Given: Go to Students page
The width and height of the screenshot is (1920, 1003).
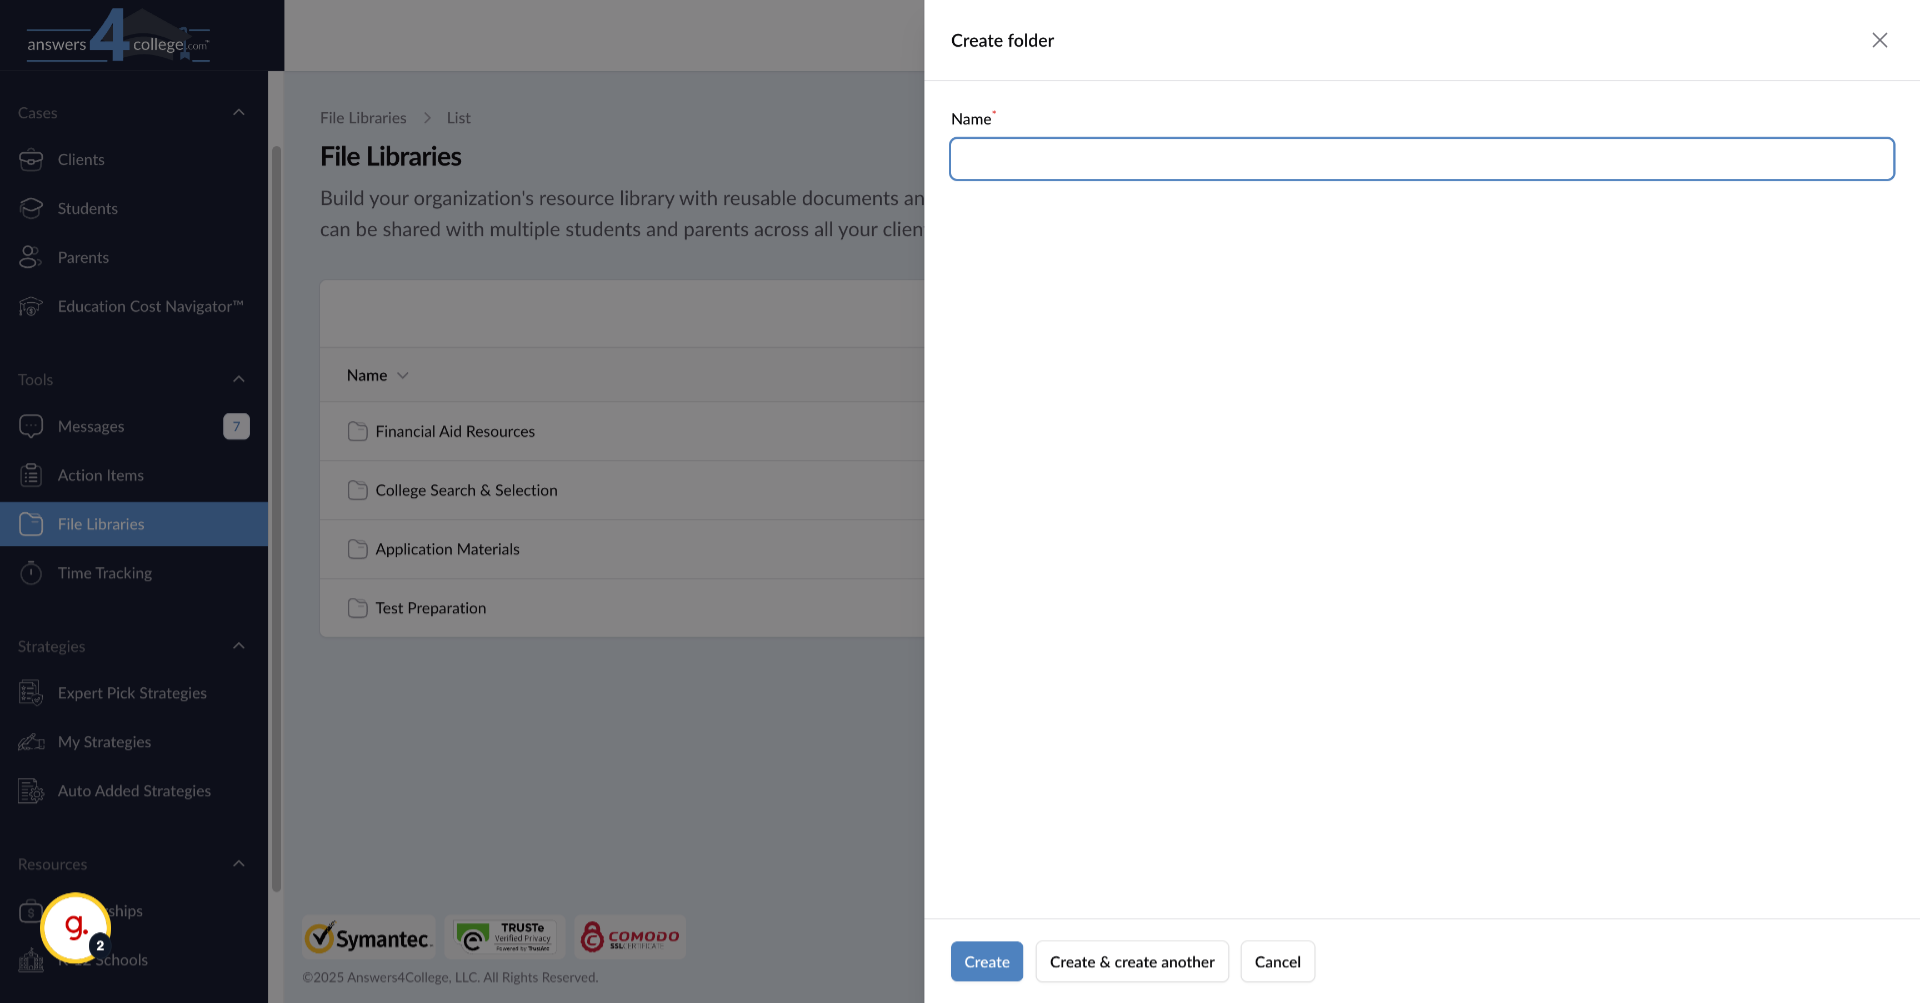Looking at the screenshot, I should [134, 209].
